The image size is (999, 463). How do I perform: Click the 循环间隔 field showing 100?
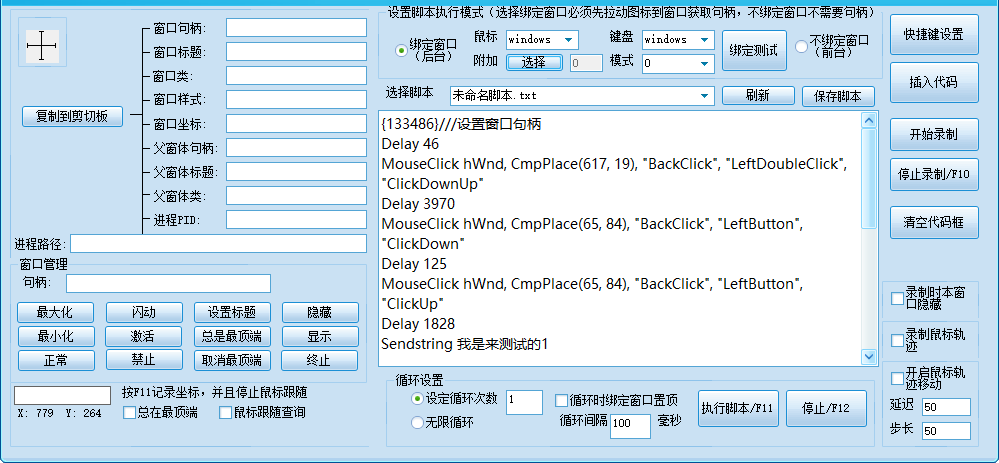tap(630, 426)
